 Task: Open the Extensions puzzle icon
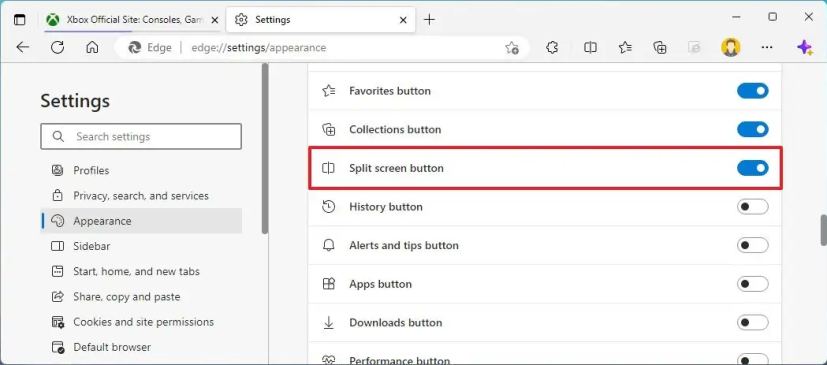[552, 47]
